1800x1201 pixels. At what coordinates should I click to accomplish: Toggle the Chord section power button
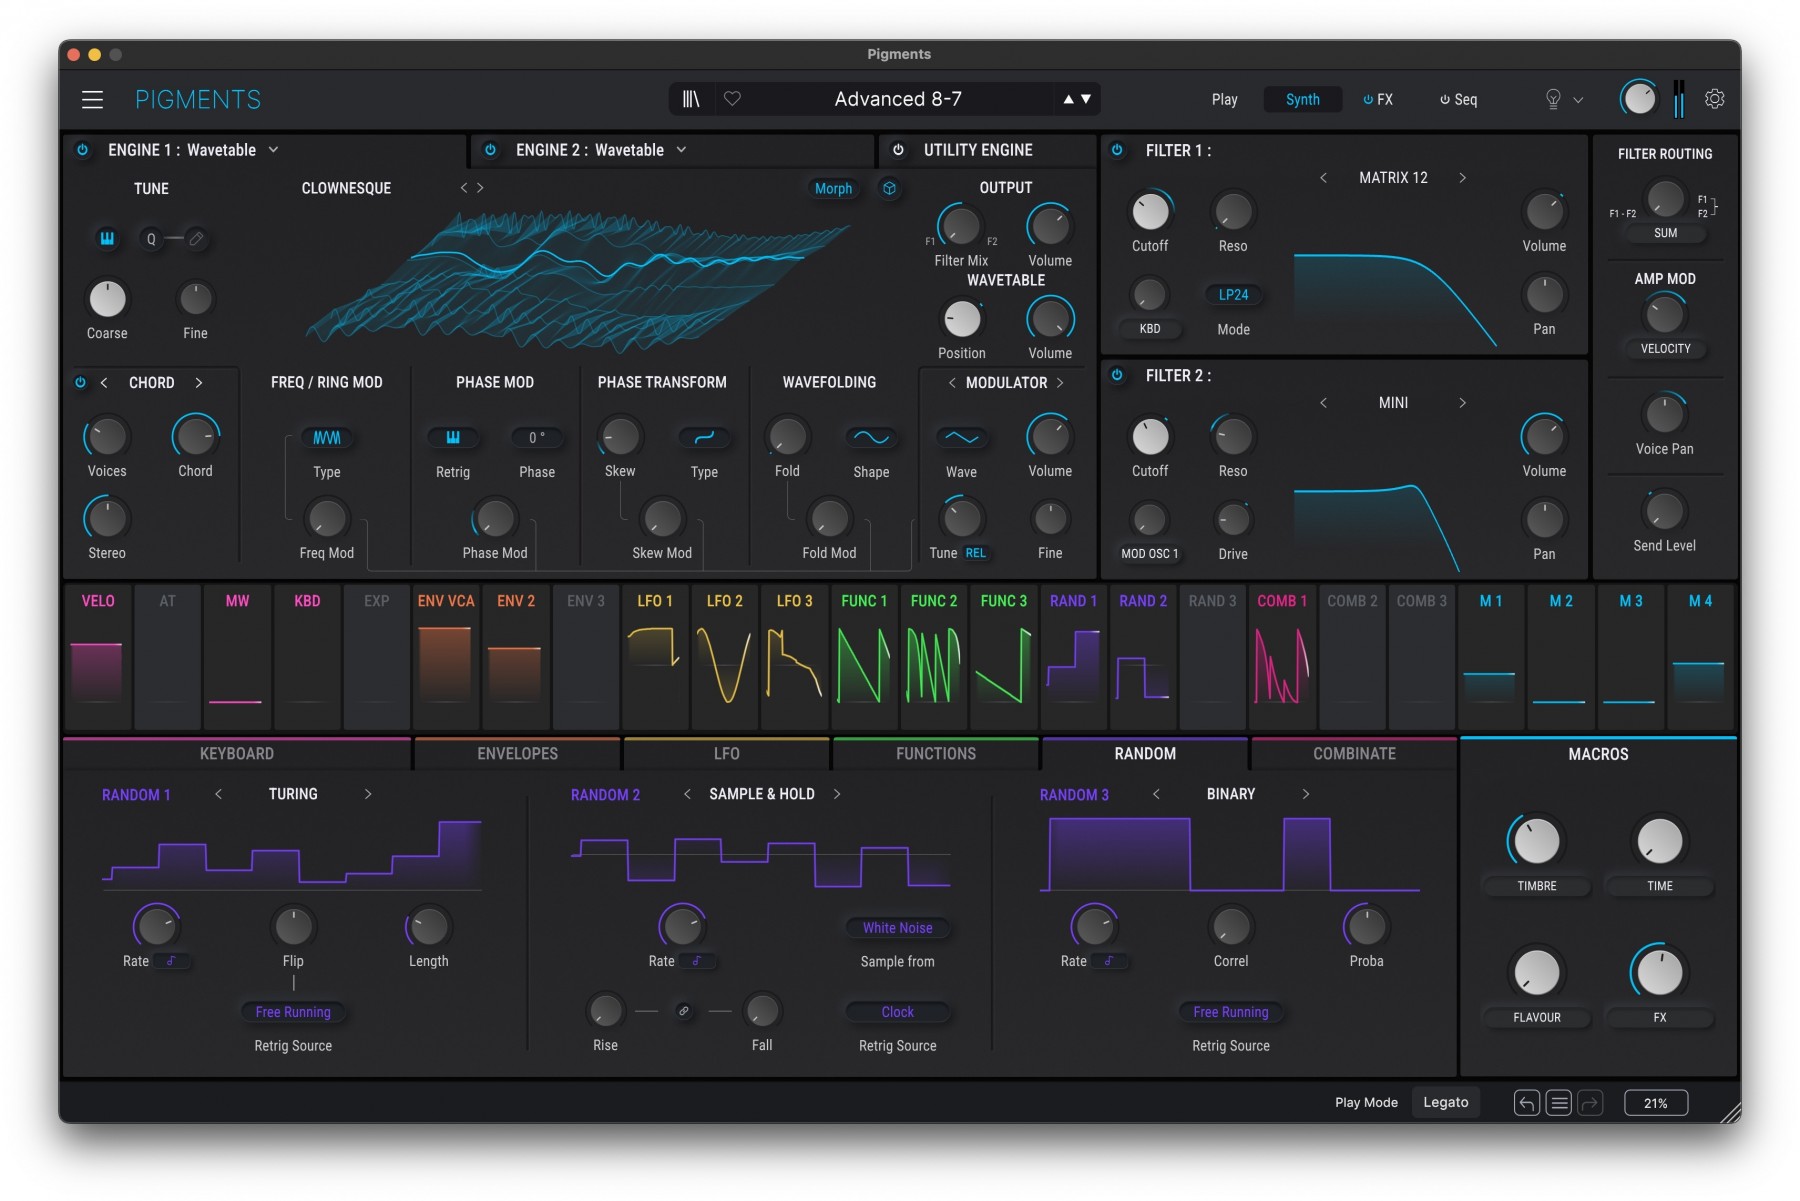pyautogui.click(x=80, y=382)
